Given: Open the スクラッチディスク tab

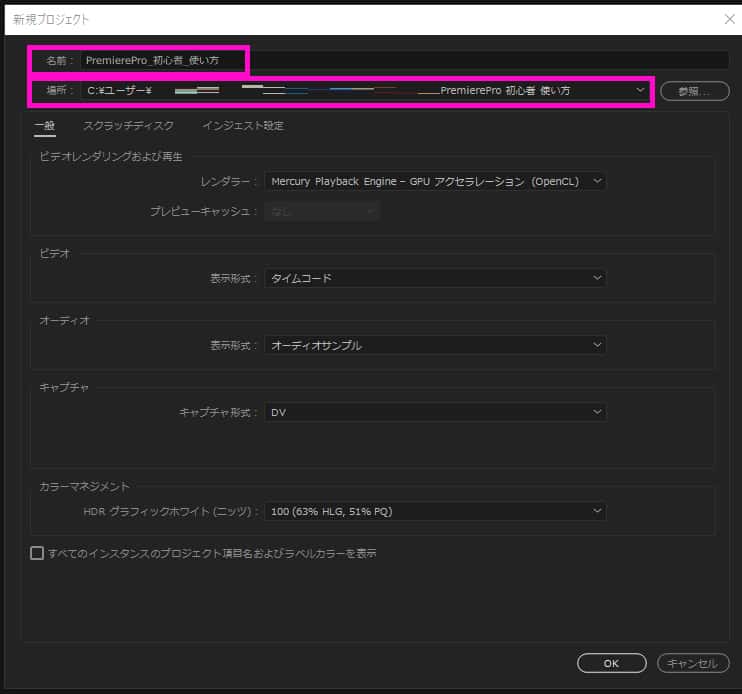Looking at the screenshot, I should (128, 126).
